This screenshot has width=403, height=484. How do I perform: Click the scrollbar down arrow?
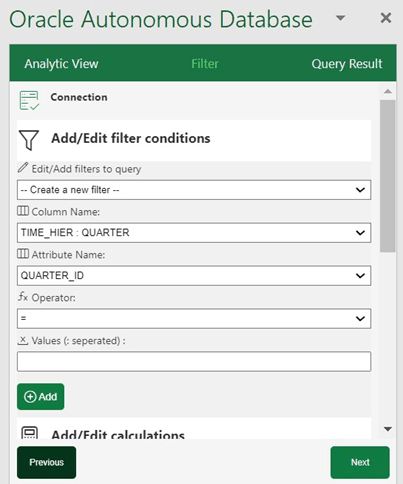388,429
